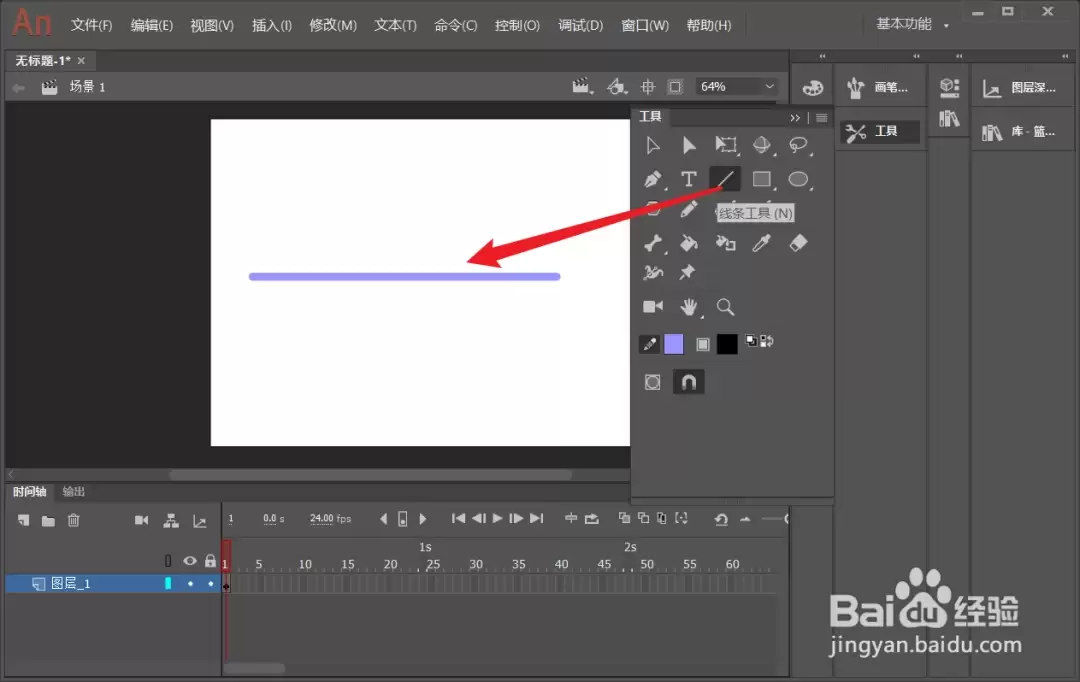This screenshot has height=682, width=1080.
Task: Play the timeline animation
Action: (497, 518)
